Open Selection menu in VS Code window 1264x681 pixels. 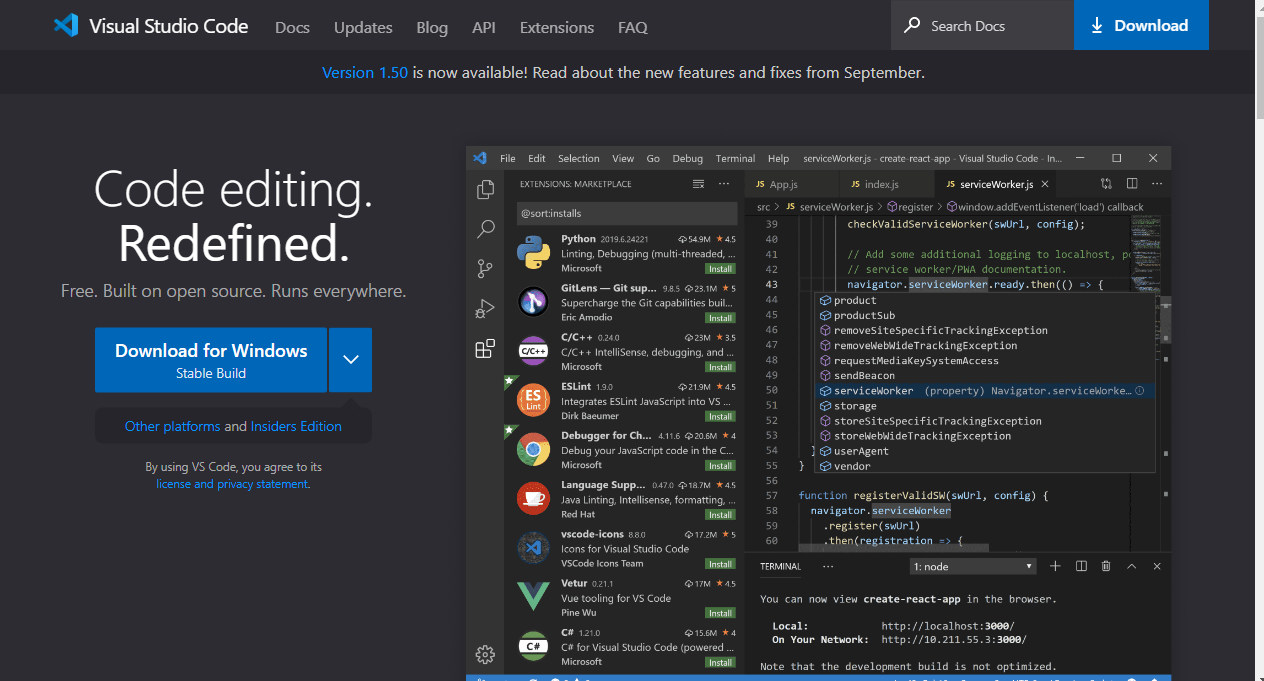tap(578, 158)
